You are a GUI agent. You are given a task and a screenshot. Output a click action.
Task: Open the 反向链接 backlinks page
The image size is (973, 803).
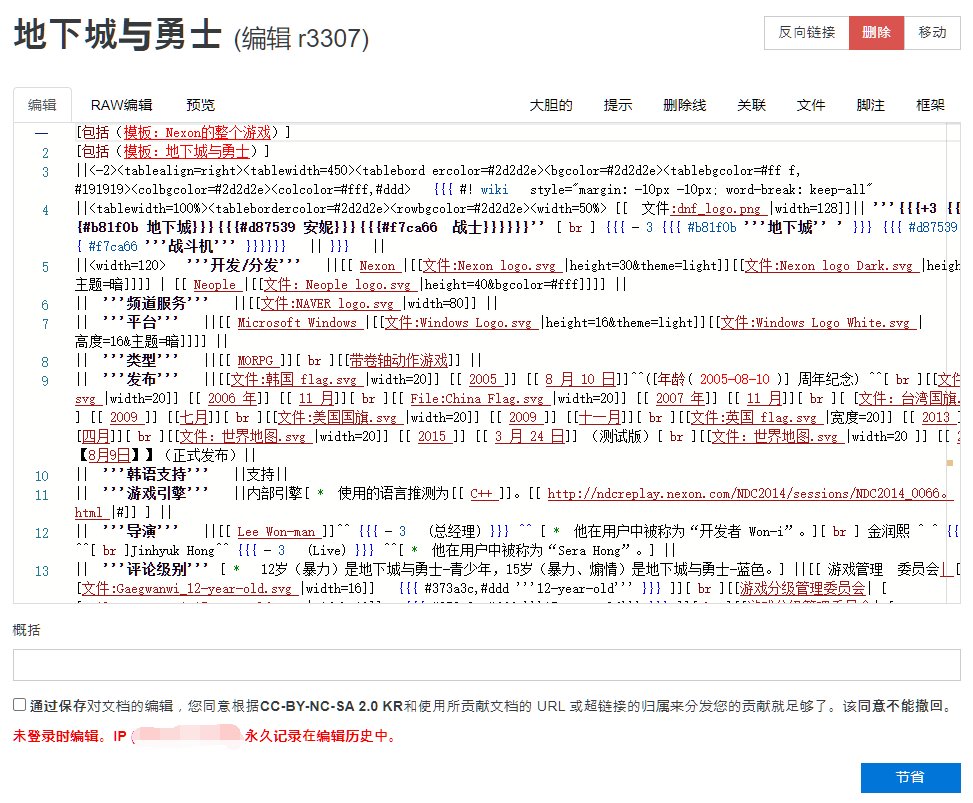807,32
